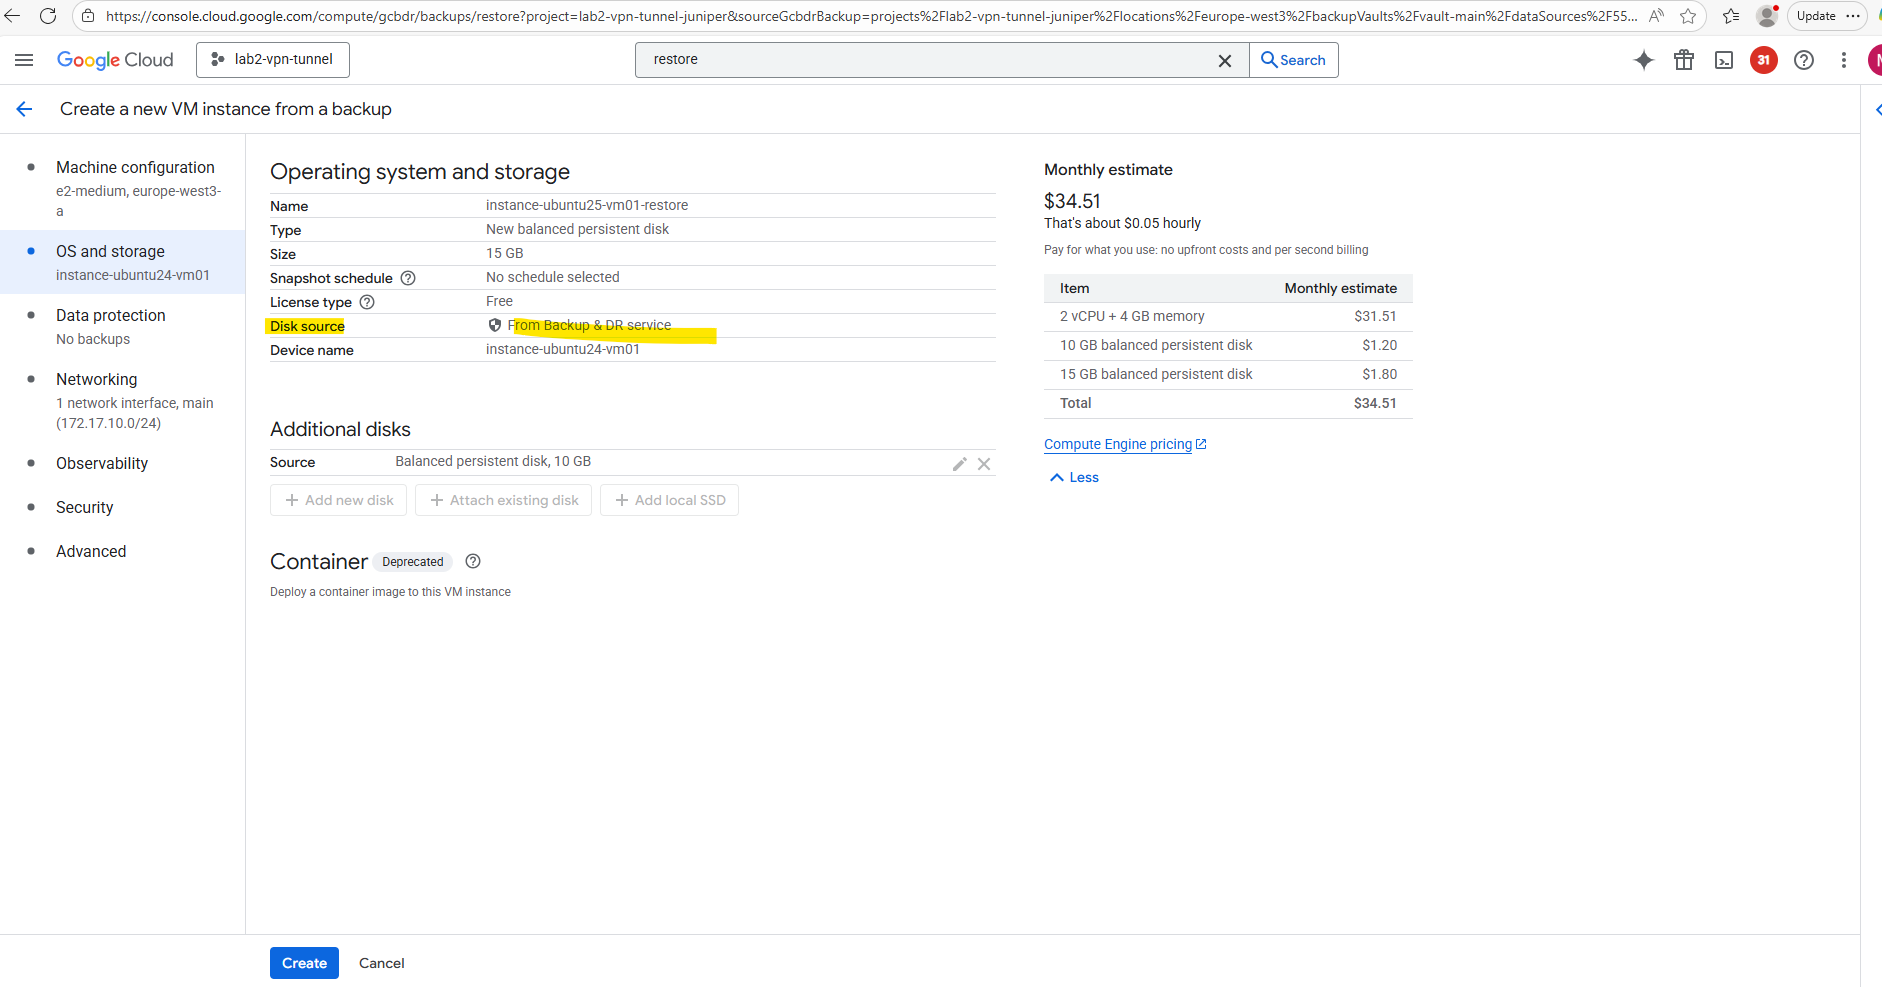
Task: Open the lab2-vpn-tunnel project picker
Action: click(x=273, y=60)
